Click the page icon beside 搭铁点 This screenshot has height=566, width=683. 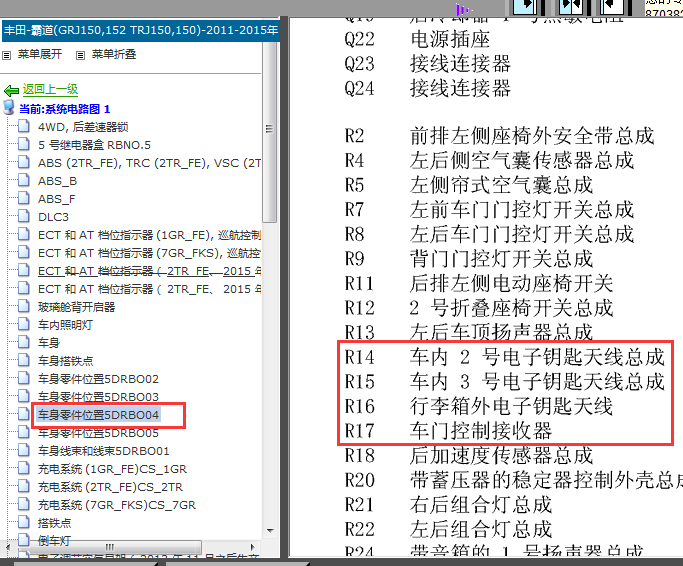[x=24, y=523]
